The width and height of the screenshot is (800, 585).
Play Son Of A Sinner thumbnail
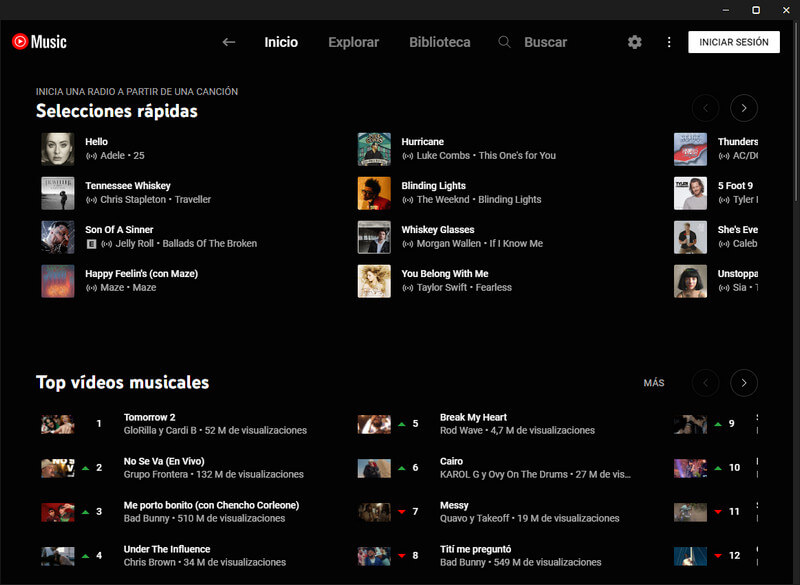pyautogui.click(x=58, y=237)
